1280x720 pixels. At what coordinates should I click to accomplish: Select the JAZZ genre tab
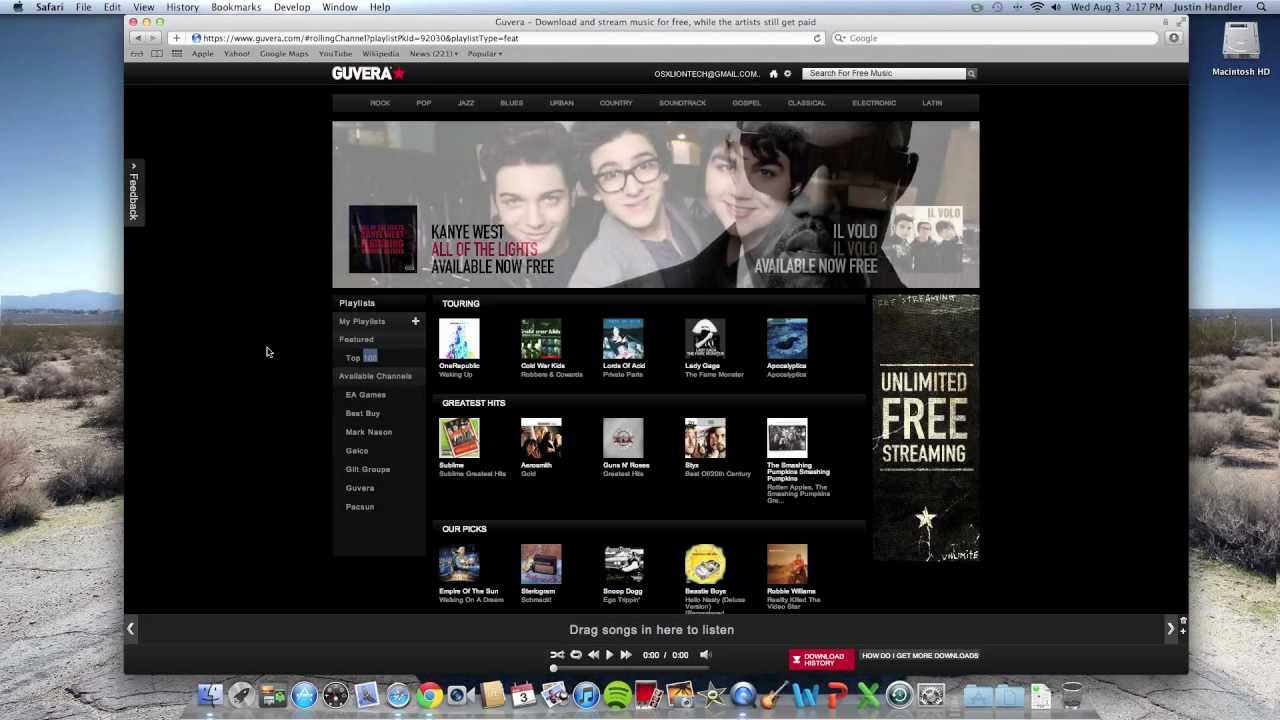tap(466, 103)
